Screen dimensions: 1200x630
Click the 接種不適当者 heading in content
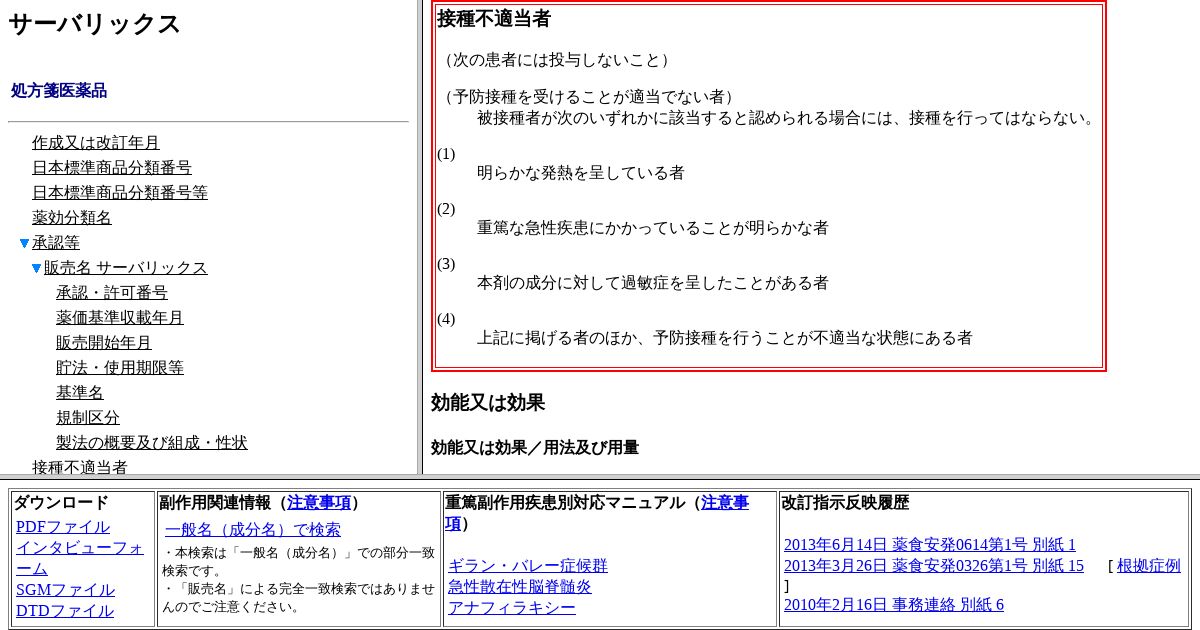click(x=494, y=19)
